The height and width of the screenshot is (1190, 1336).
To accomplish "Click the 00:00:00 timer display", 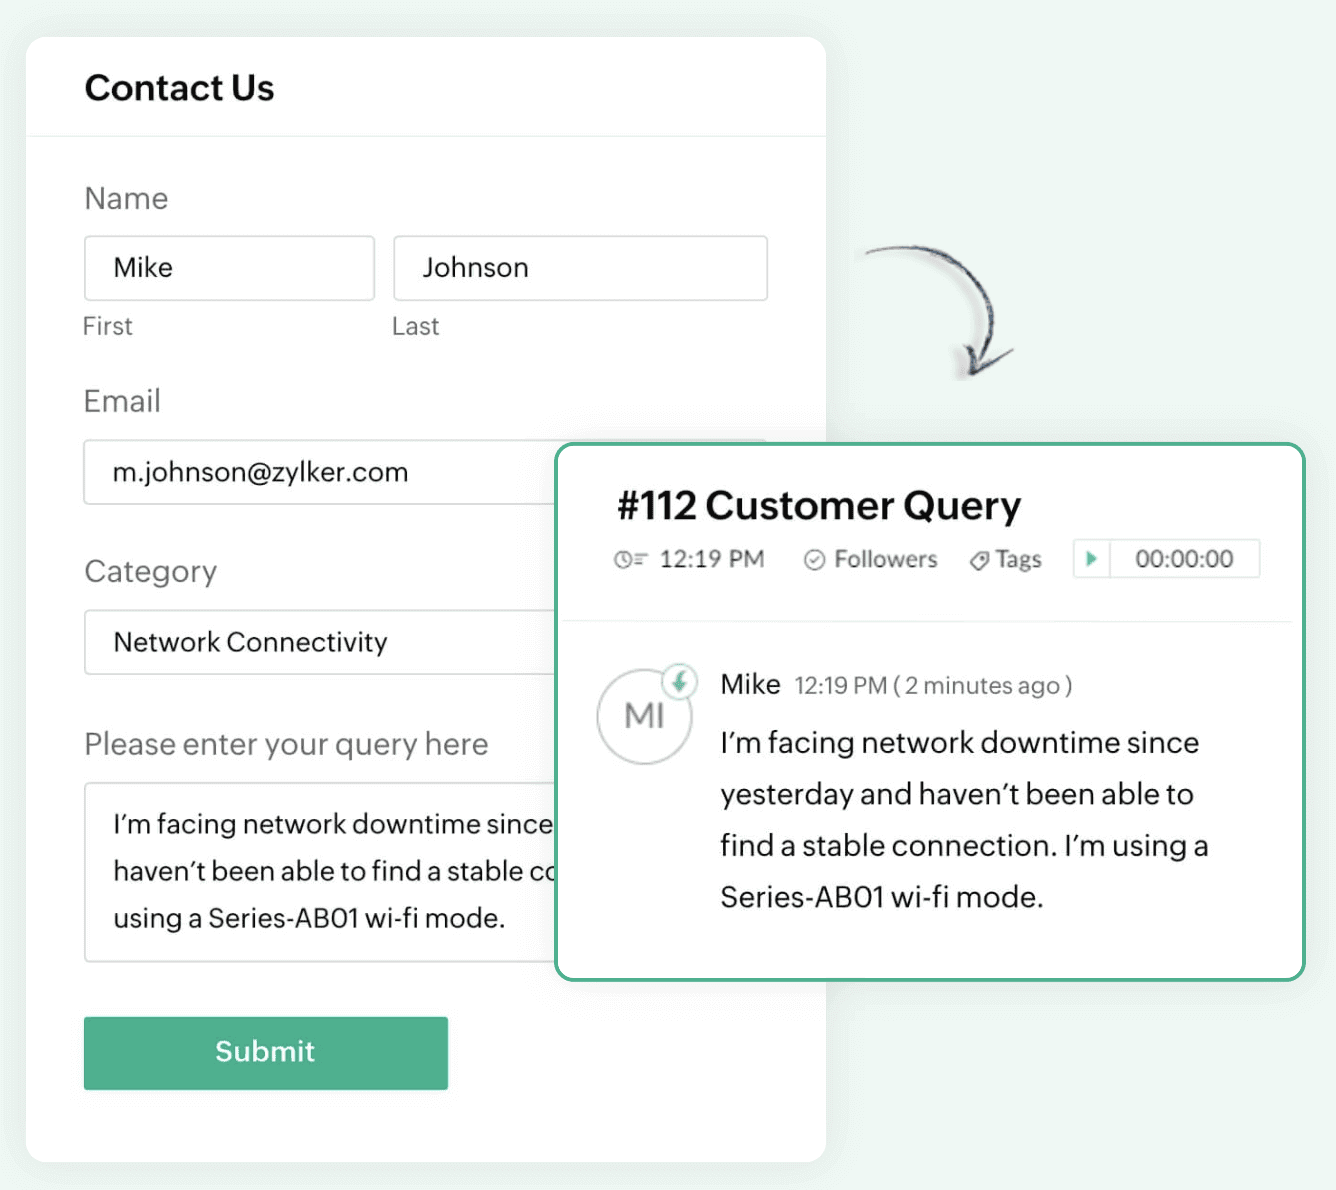I will pyautogui.click(x=1184, y=559).
